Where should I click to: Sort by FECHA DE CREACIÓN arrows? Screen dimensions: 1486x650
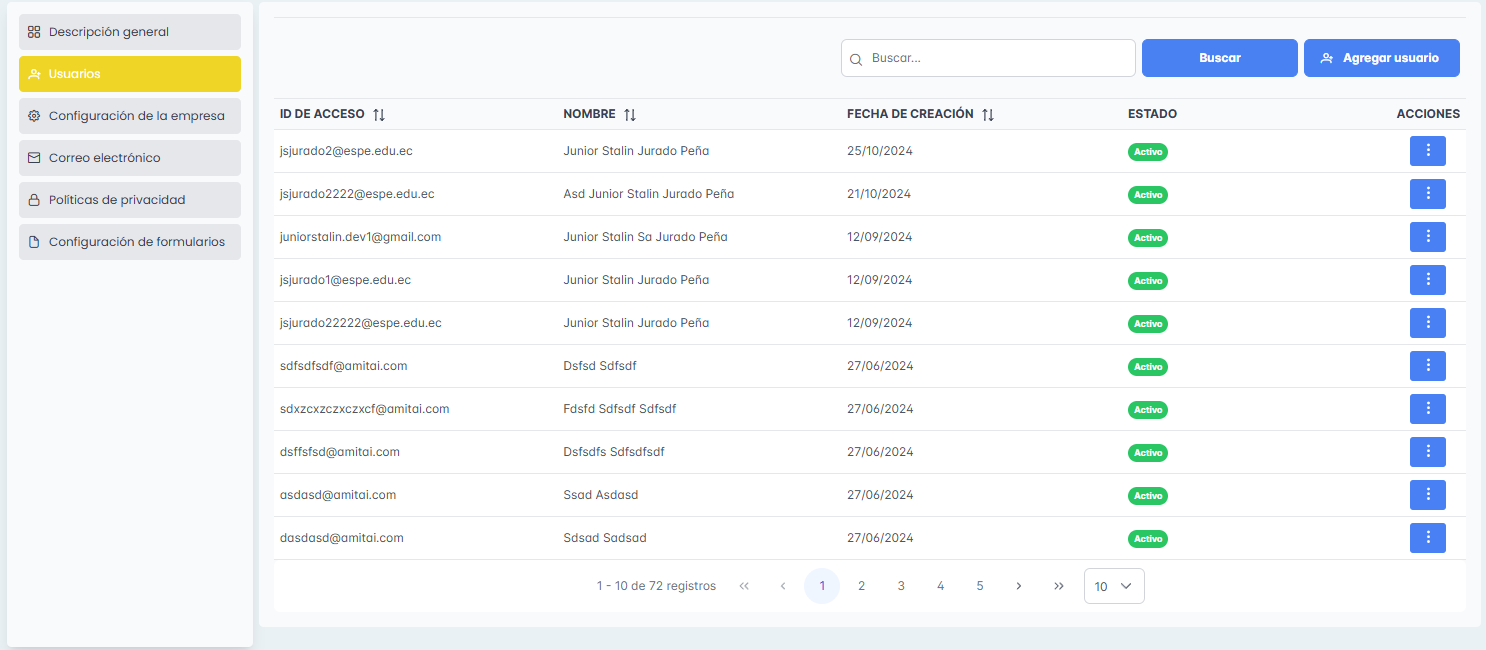(x=988, y=115)
